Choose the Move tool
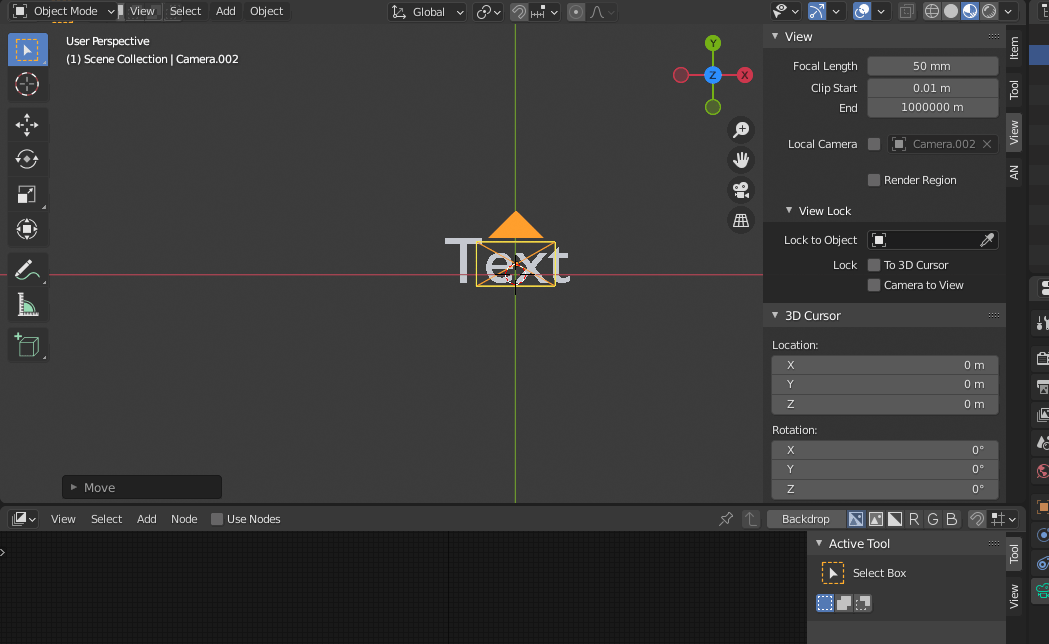The image size is (1049, 644). pos(27,124)
